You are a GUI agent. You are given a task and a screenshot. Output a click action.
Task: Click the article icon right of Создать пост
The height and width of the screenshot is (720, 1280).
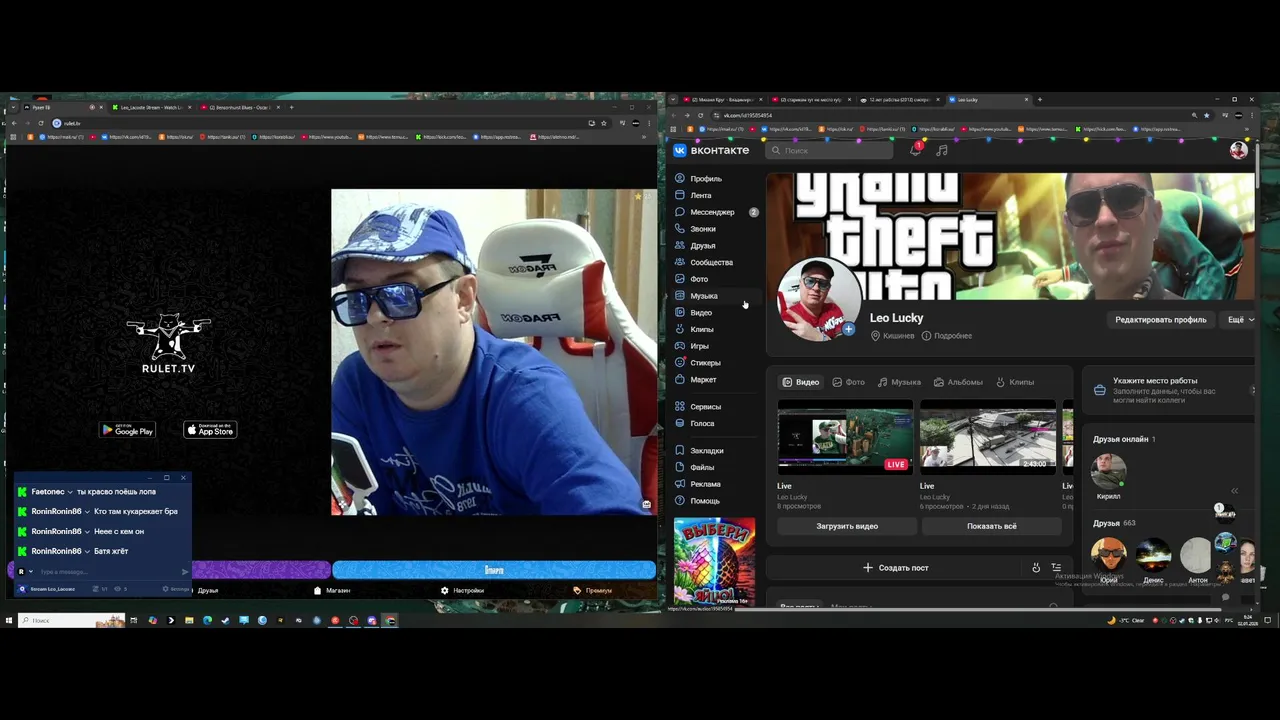pos(1055,568)
